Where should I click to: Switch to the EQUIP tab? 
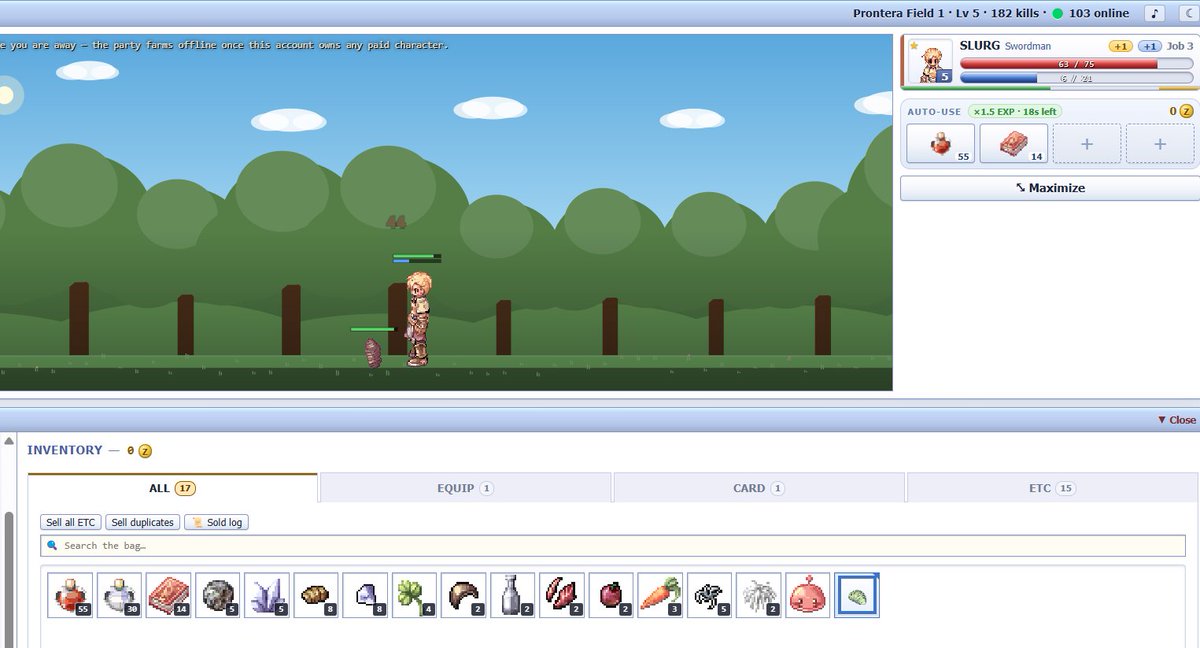[466, 488]
